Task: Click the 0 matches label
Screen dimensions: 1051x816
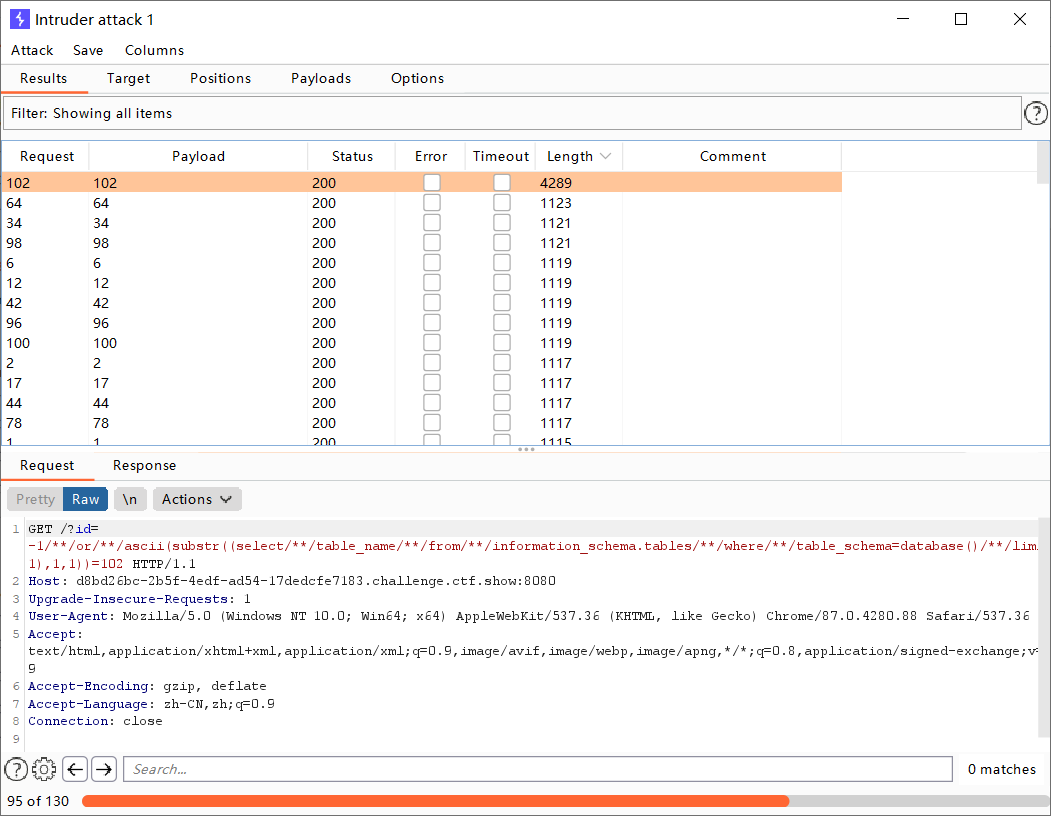Action: [1001, 769]
